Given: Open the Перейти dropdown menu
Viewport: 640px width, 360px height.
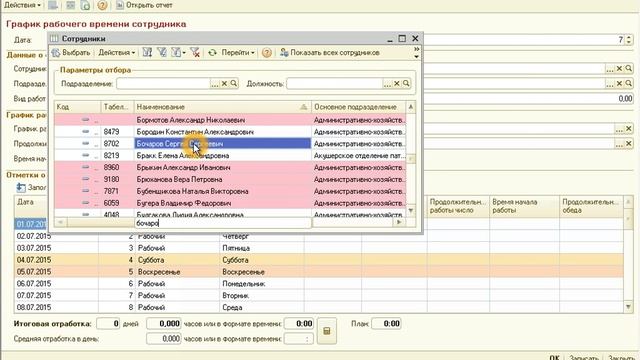Looking at the screenshot, I should 238,53.
